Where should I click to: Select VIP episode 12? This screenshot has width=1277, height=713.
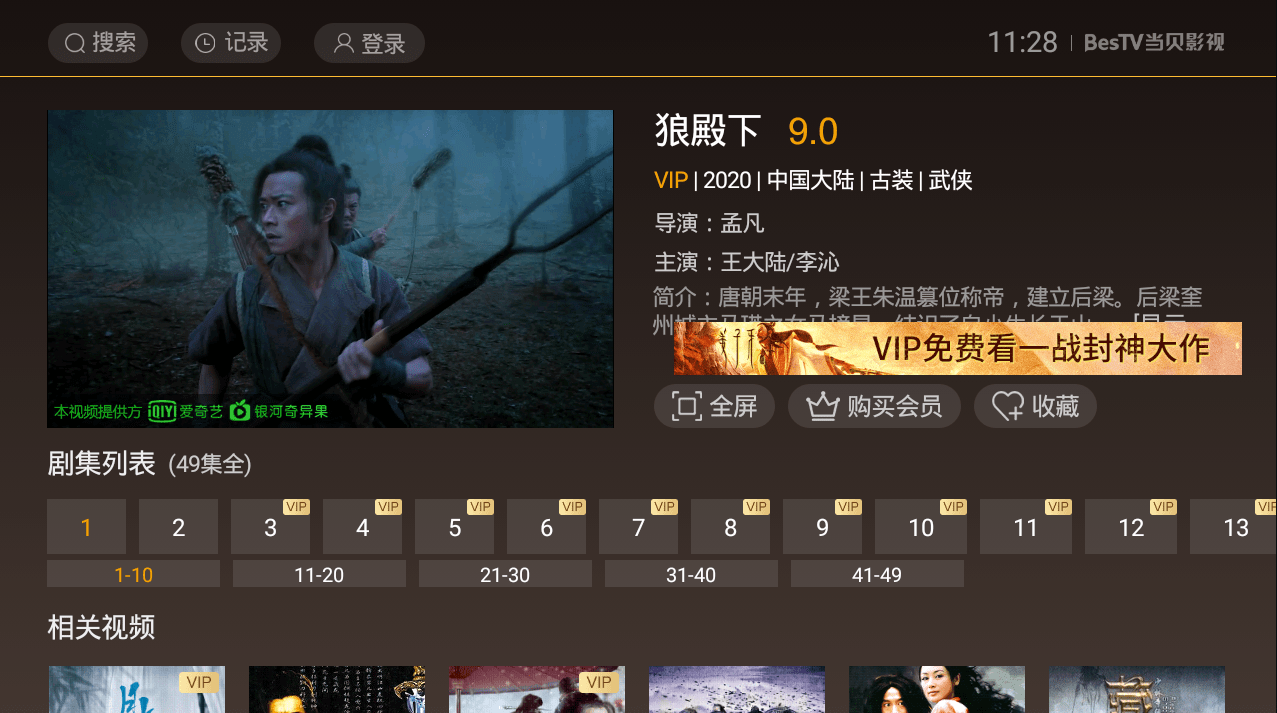pos(1131,527)
